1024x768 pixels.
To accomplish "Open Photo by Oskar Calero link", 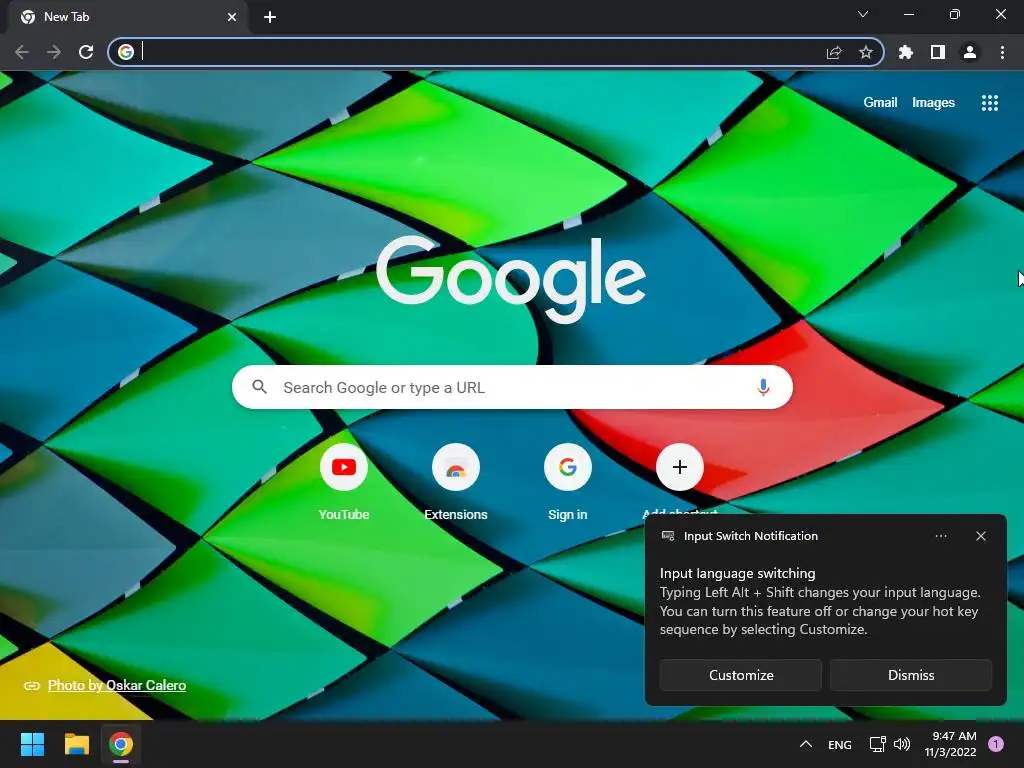I will tap(117, 685).
